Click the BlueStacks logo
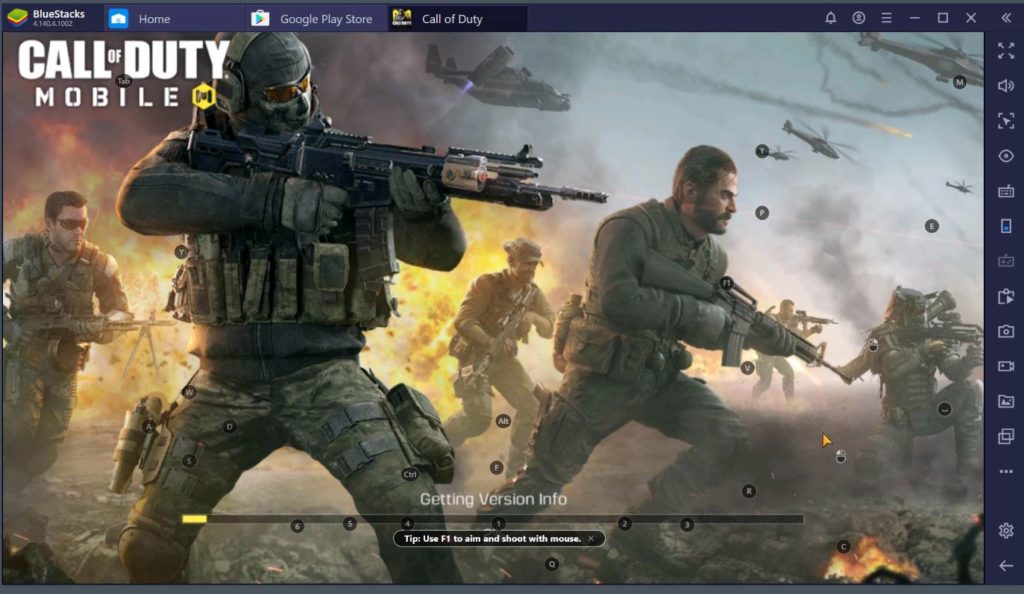Screen dimensions: 1024x594 17,18
